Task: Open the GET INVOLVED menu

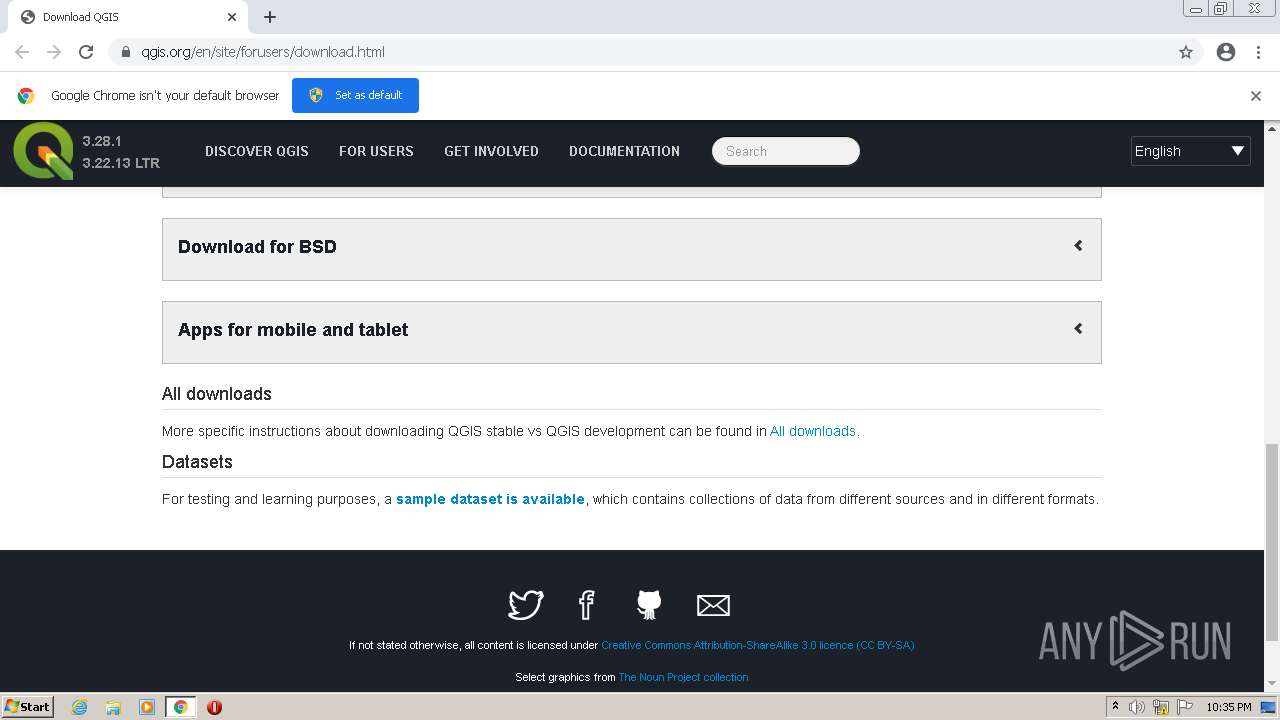Action: coord(491,151)
